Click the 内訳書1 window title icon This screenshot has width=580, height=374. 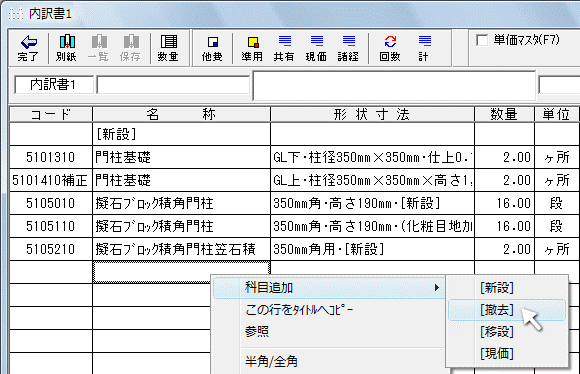click(x=16, y=14)
